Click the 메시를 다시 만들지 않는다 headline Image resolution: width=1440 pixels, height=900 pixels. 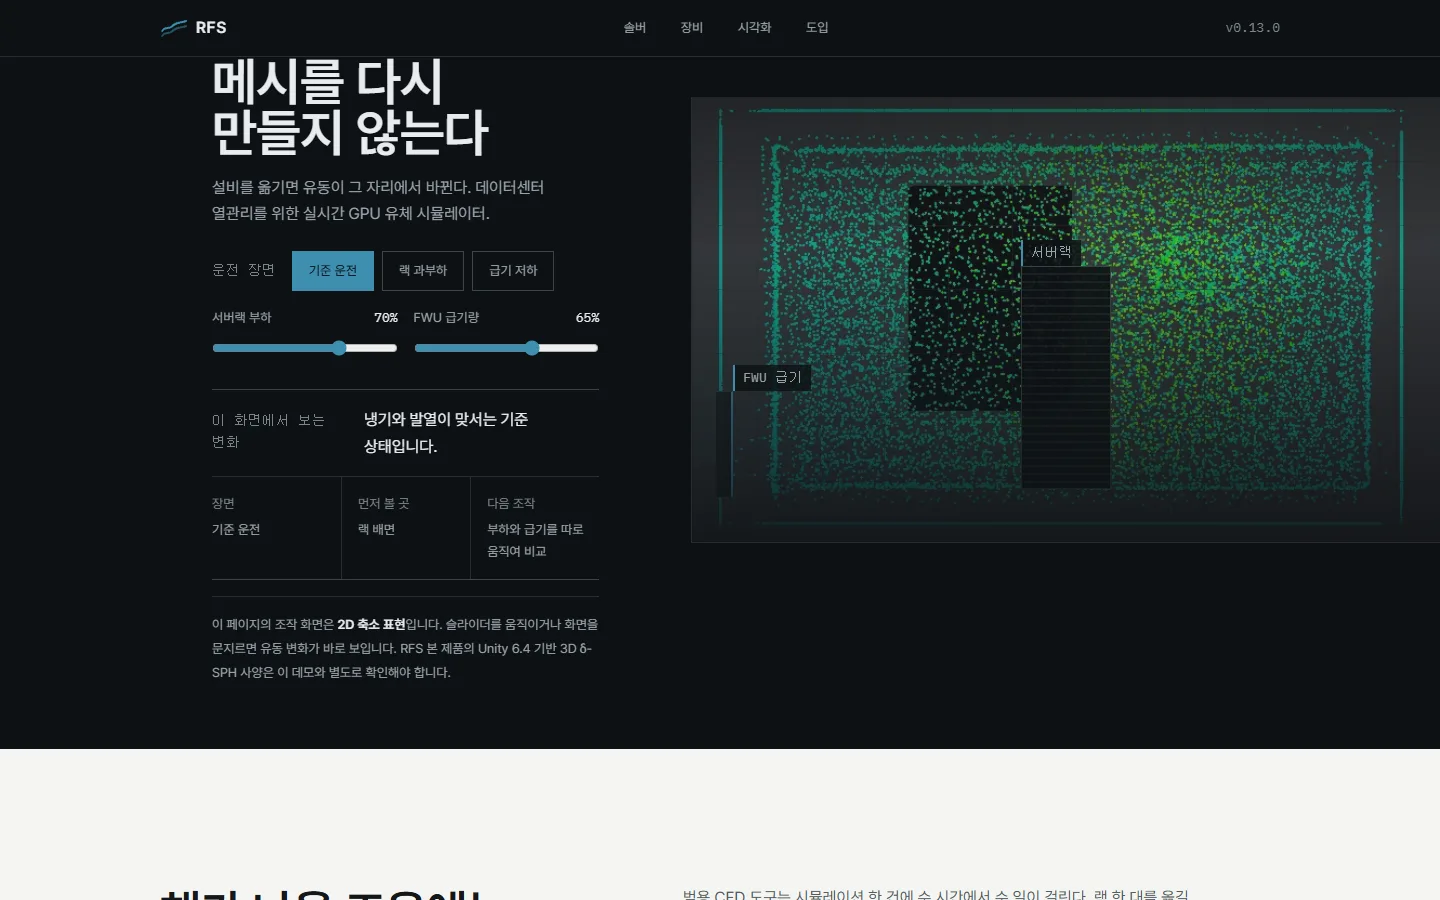350,108
